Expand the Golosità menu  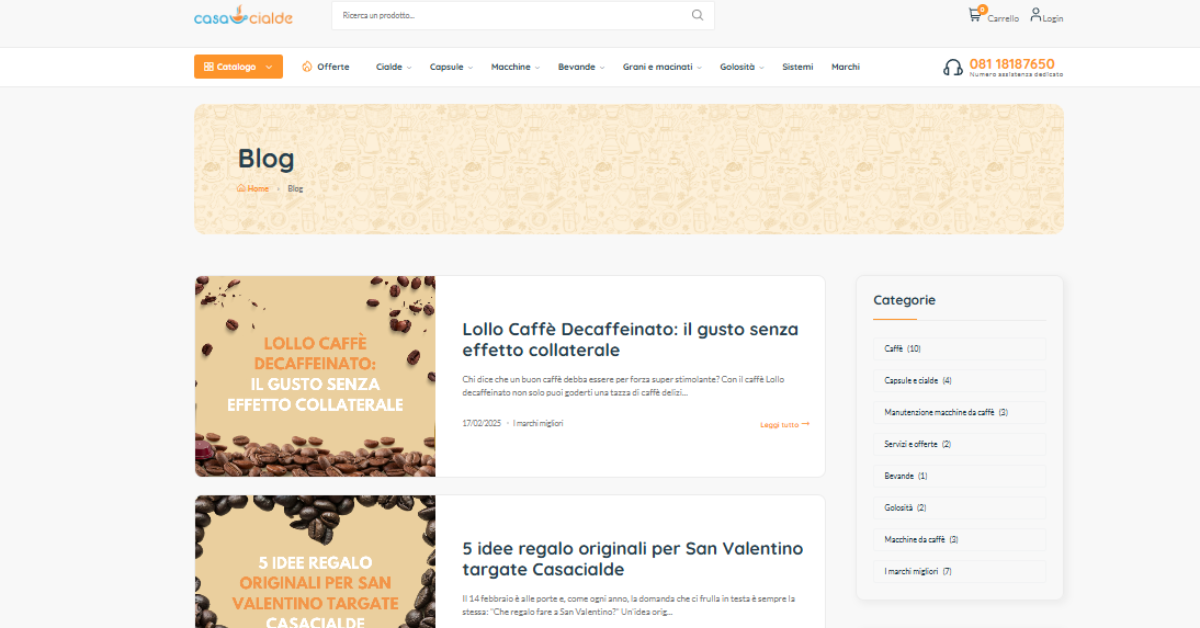(x=742, y=67)
